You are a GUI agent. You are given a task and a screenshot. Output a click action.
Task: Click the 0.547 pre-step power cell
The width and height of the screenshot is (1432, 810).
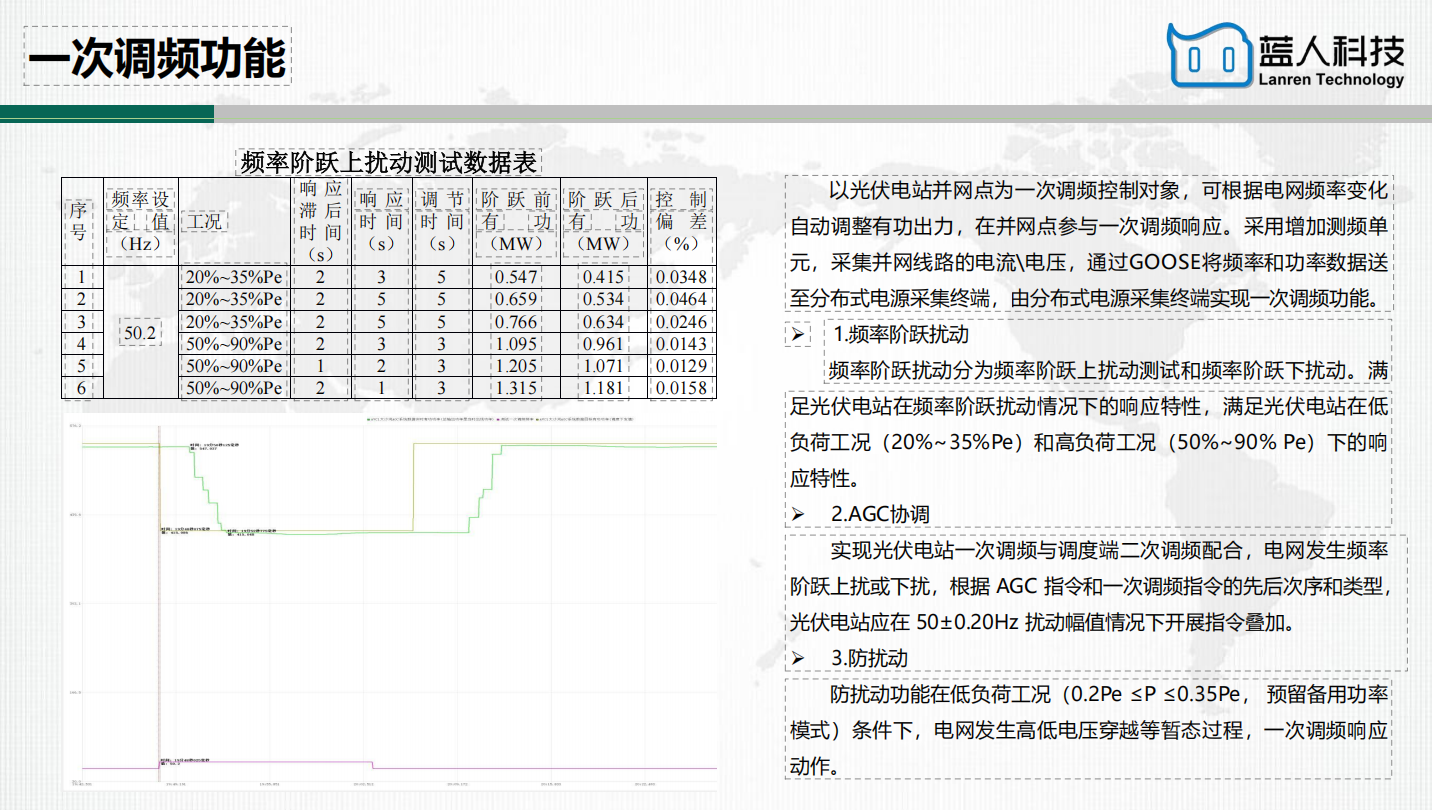tap(516, 277)
